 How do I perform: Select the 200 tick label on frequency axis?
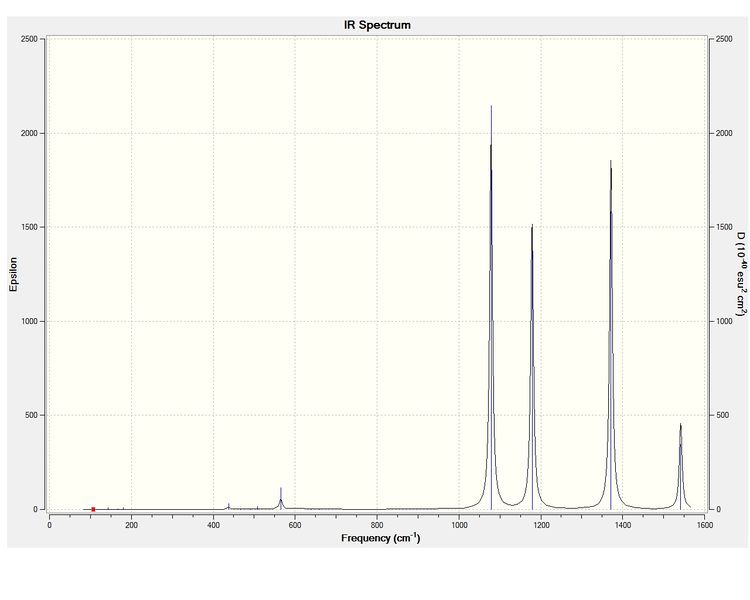pos(131,525)
